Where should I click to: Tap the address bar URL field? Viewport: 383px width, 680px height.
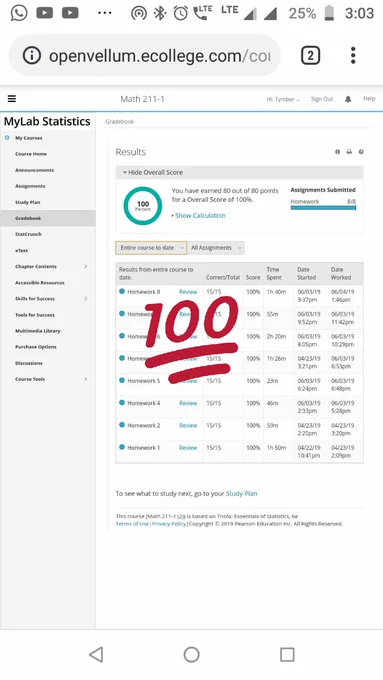145,56
